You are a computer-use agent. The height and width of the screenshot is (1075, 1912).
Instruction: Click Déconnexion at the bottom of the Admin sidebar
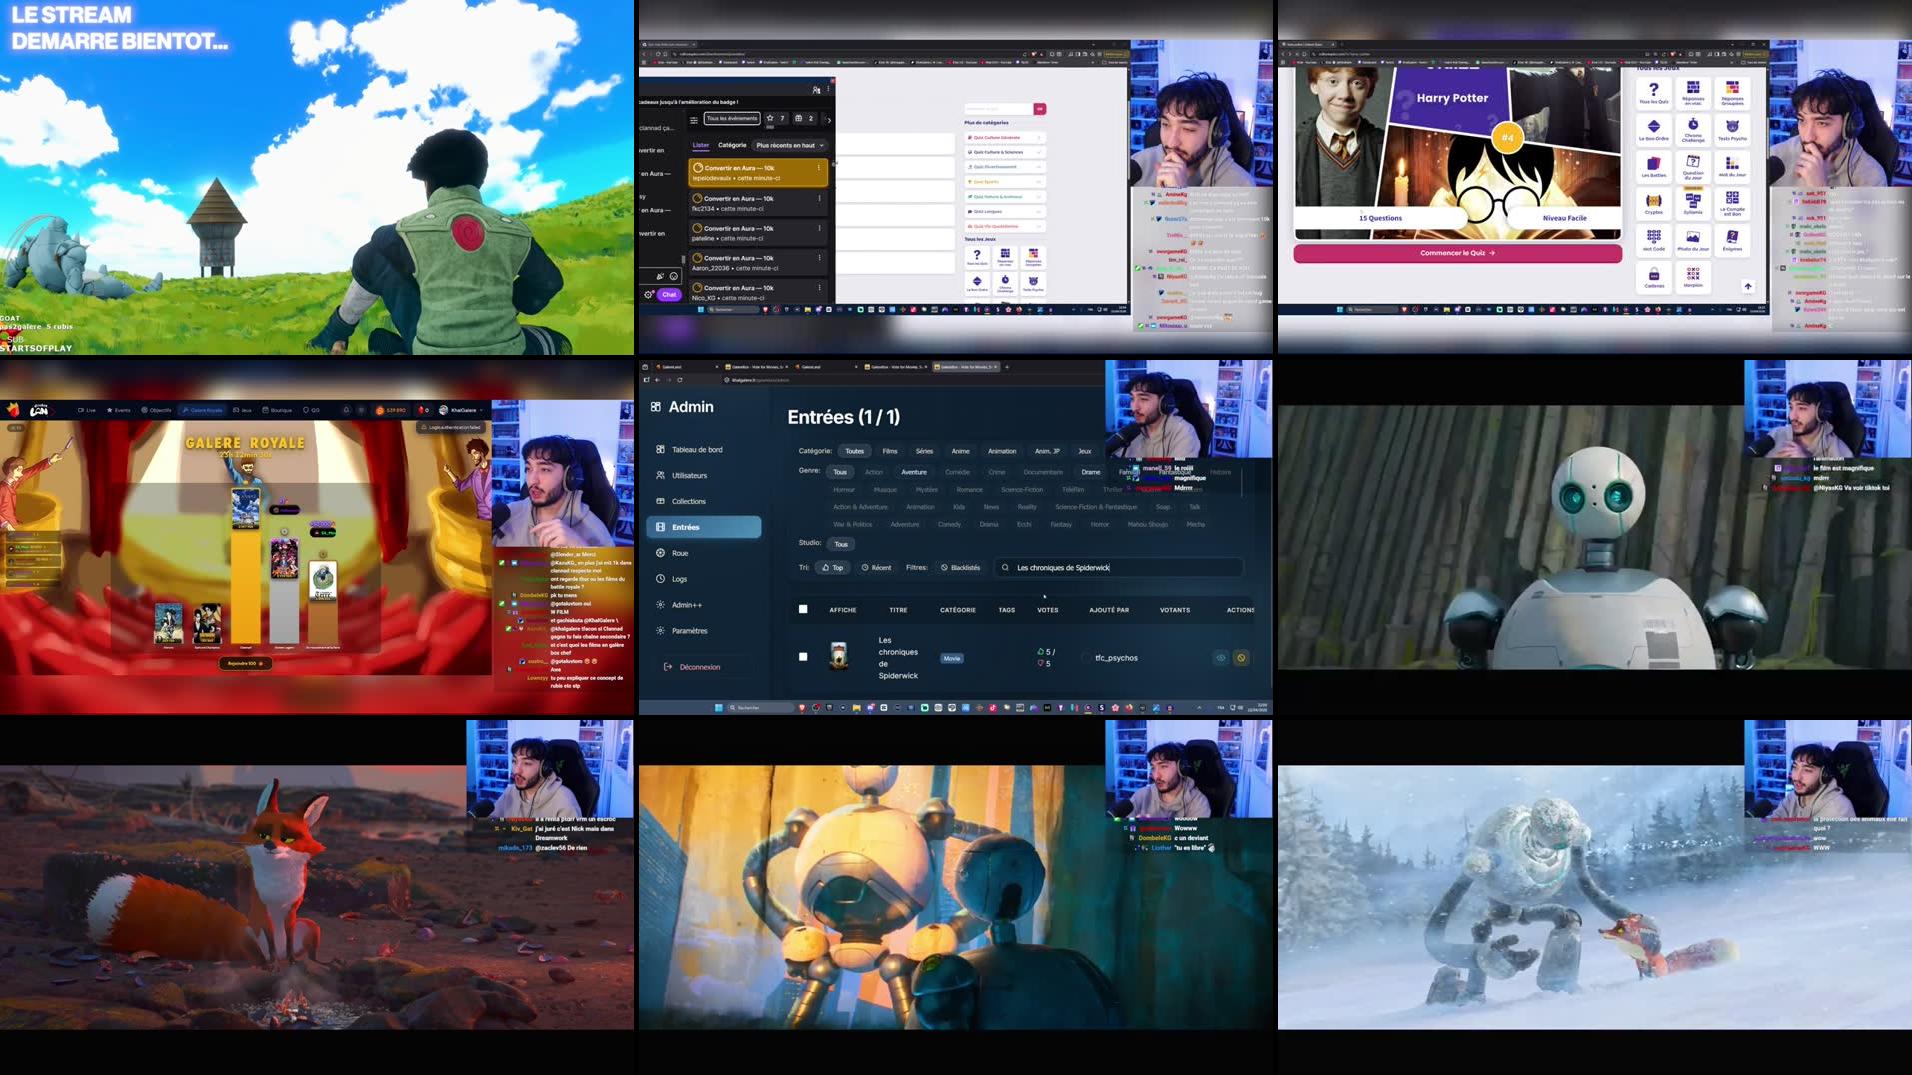pyautogui.click(x=700, y=666)
